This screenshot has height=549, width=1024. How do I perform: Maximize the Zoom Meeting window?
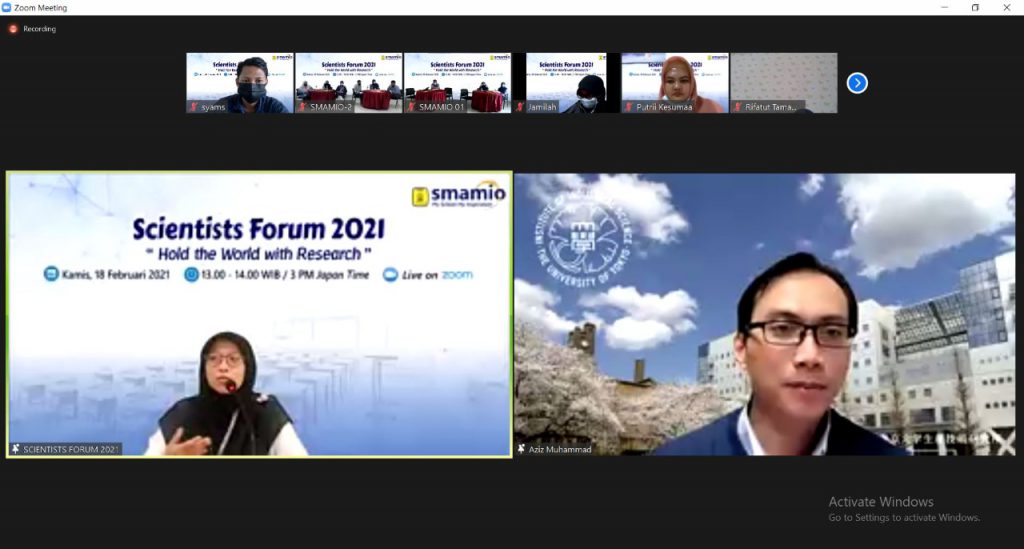point(975,7)
